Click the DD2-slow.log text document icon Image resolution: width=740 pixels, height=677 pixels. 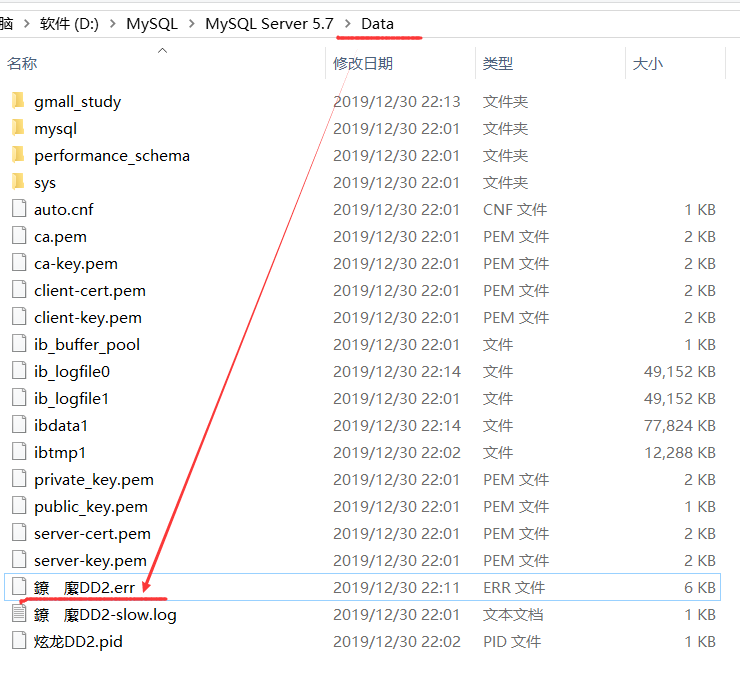pyautogui.click(x=18, y=614)
